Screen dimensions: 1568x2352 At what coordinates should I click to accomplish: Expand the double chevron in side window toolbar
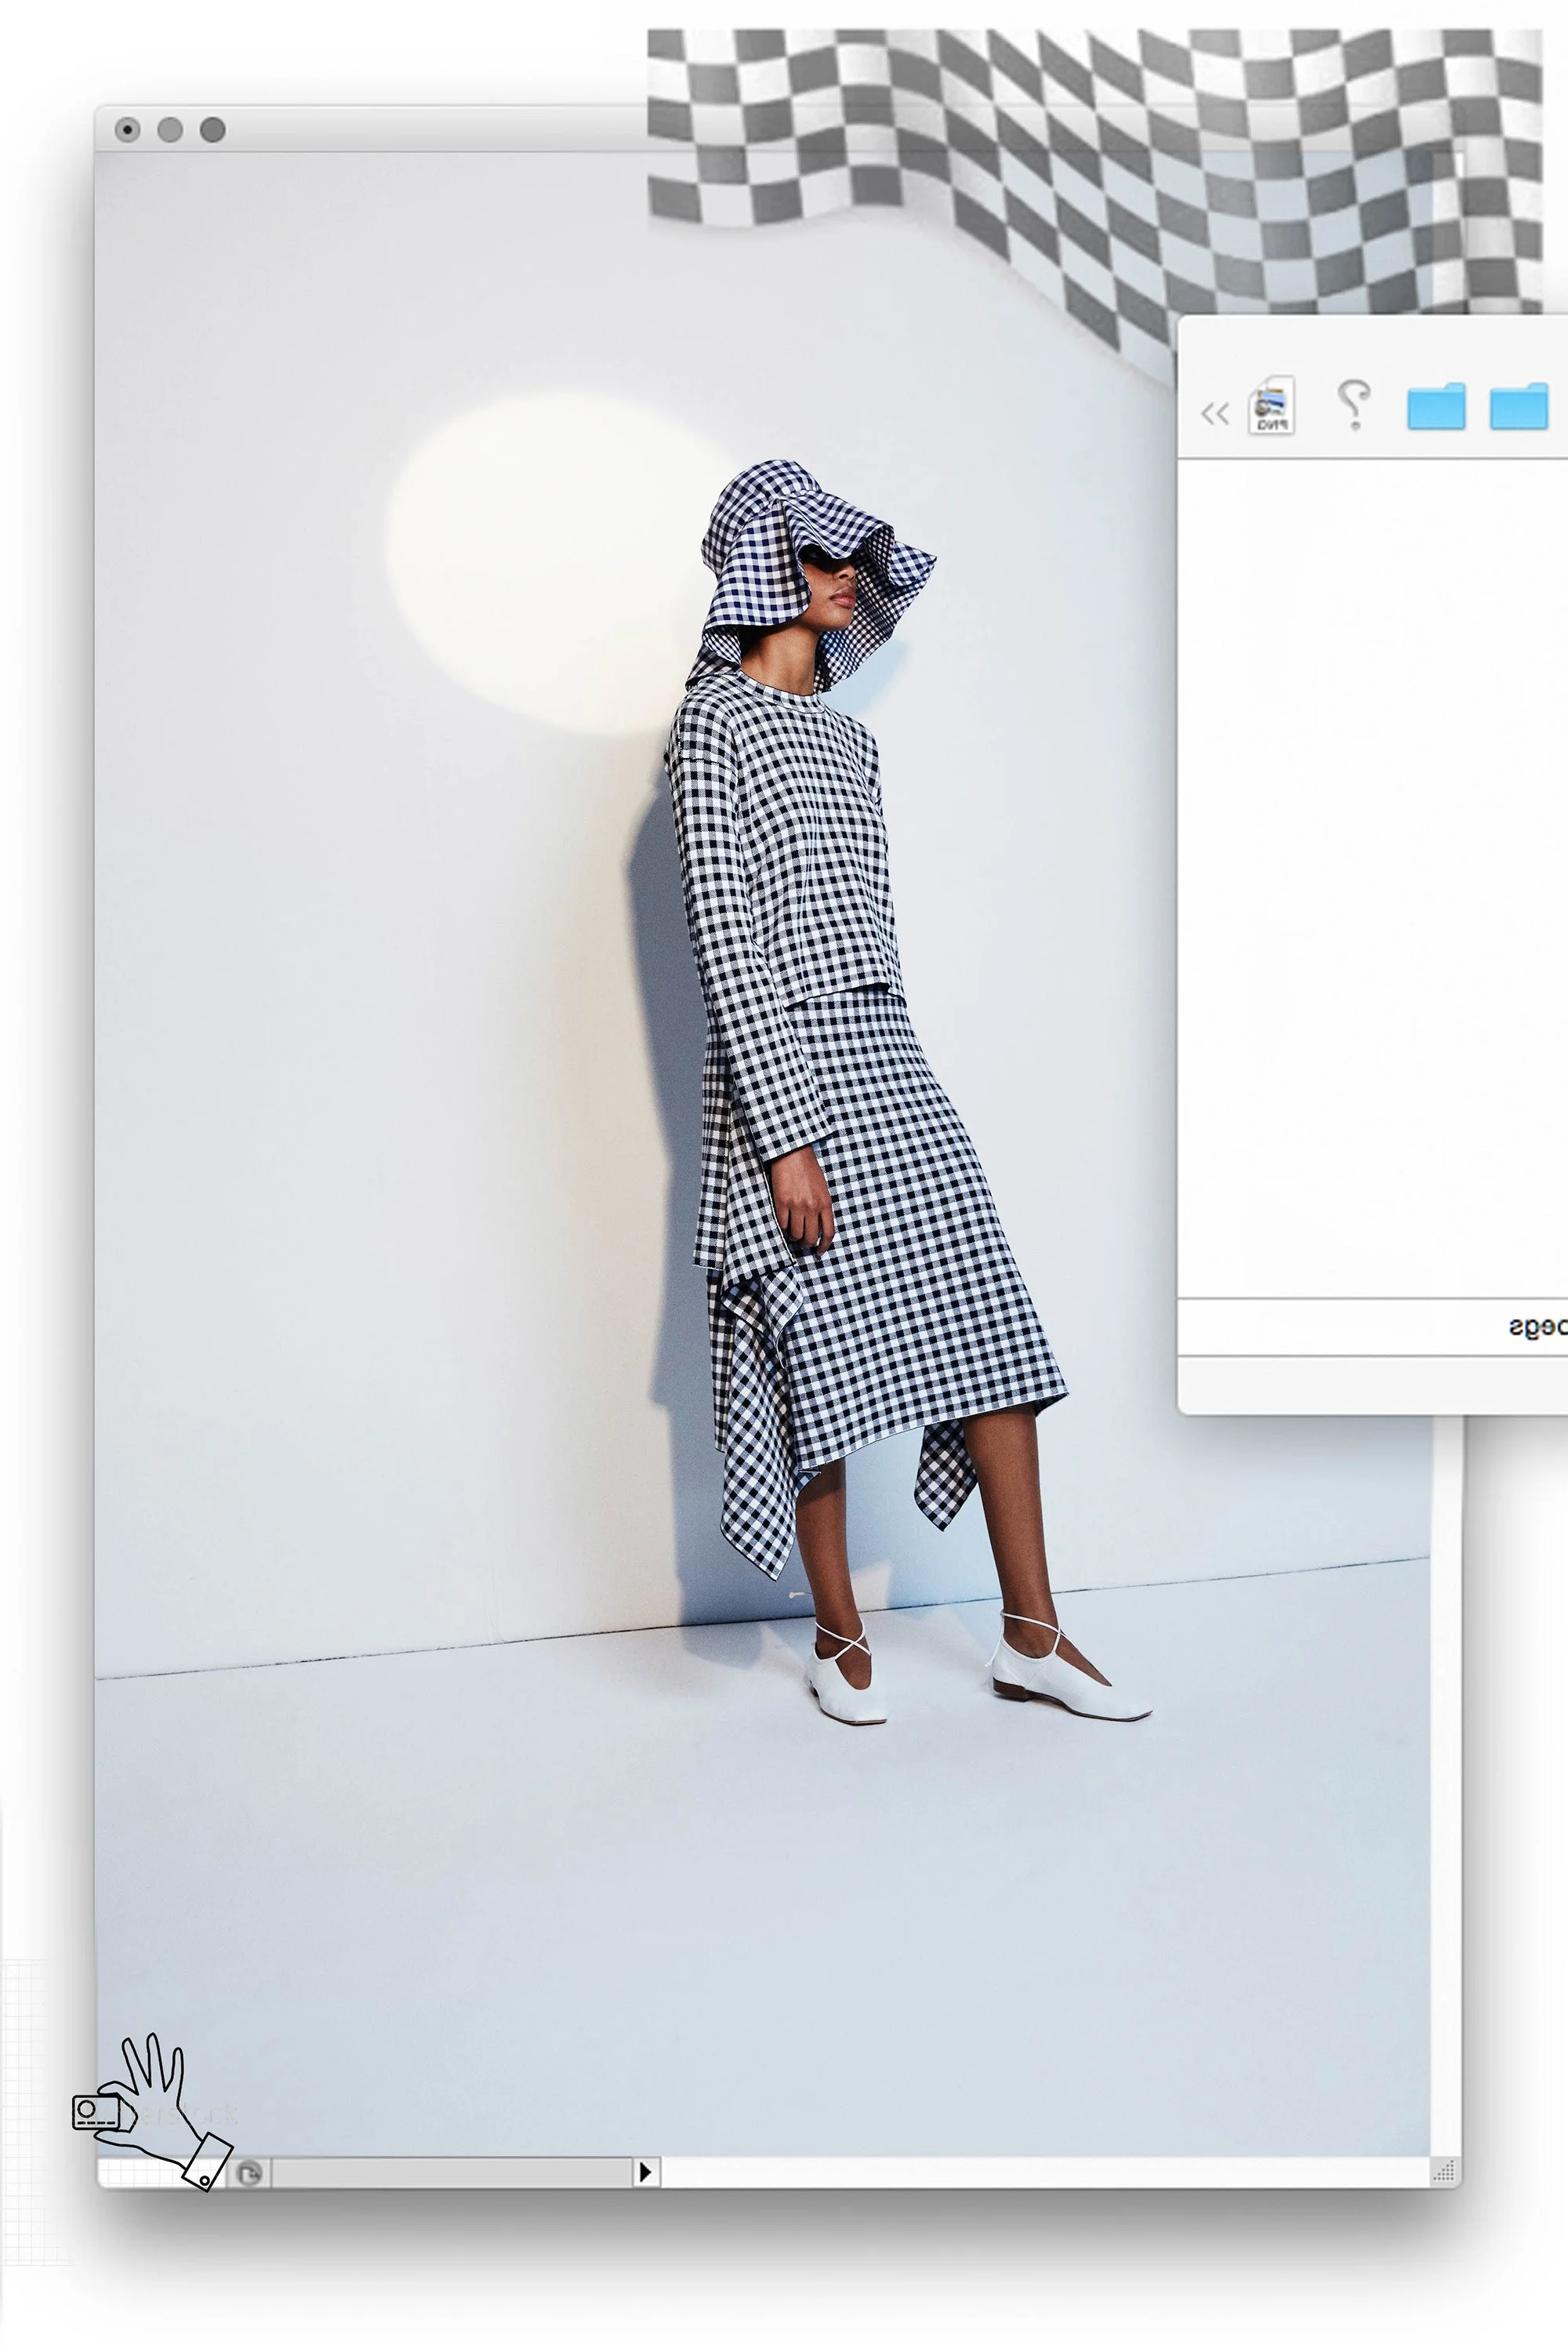click(1214, 413)
